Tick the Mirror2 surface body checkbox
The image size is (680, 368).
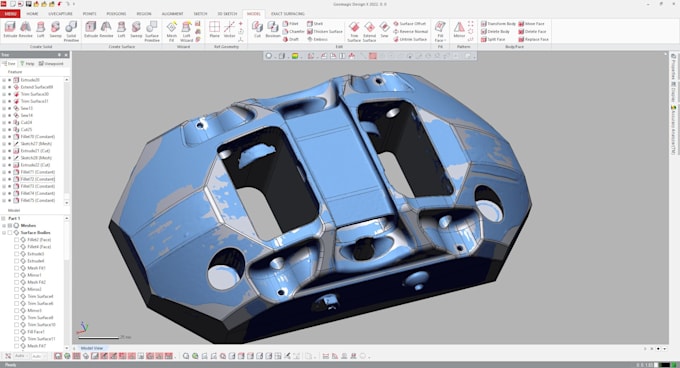[x=16, y=289]
